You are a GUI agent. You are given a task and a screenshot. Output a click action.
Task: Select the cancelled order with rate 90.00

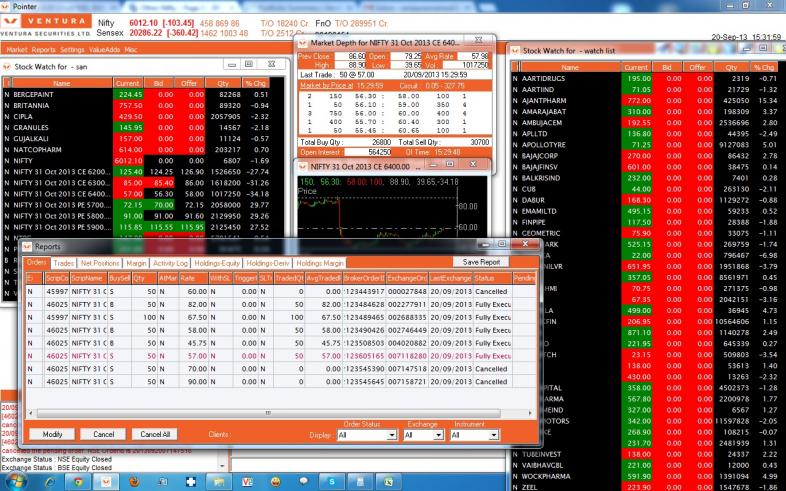pyautogui.click(x=281, y=382)
